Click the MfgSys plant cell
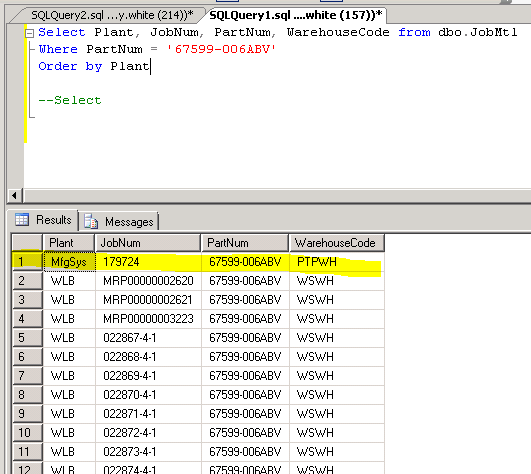Viewport: 531px width, 474px height. (x=69, y=262)
